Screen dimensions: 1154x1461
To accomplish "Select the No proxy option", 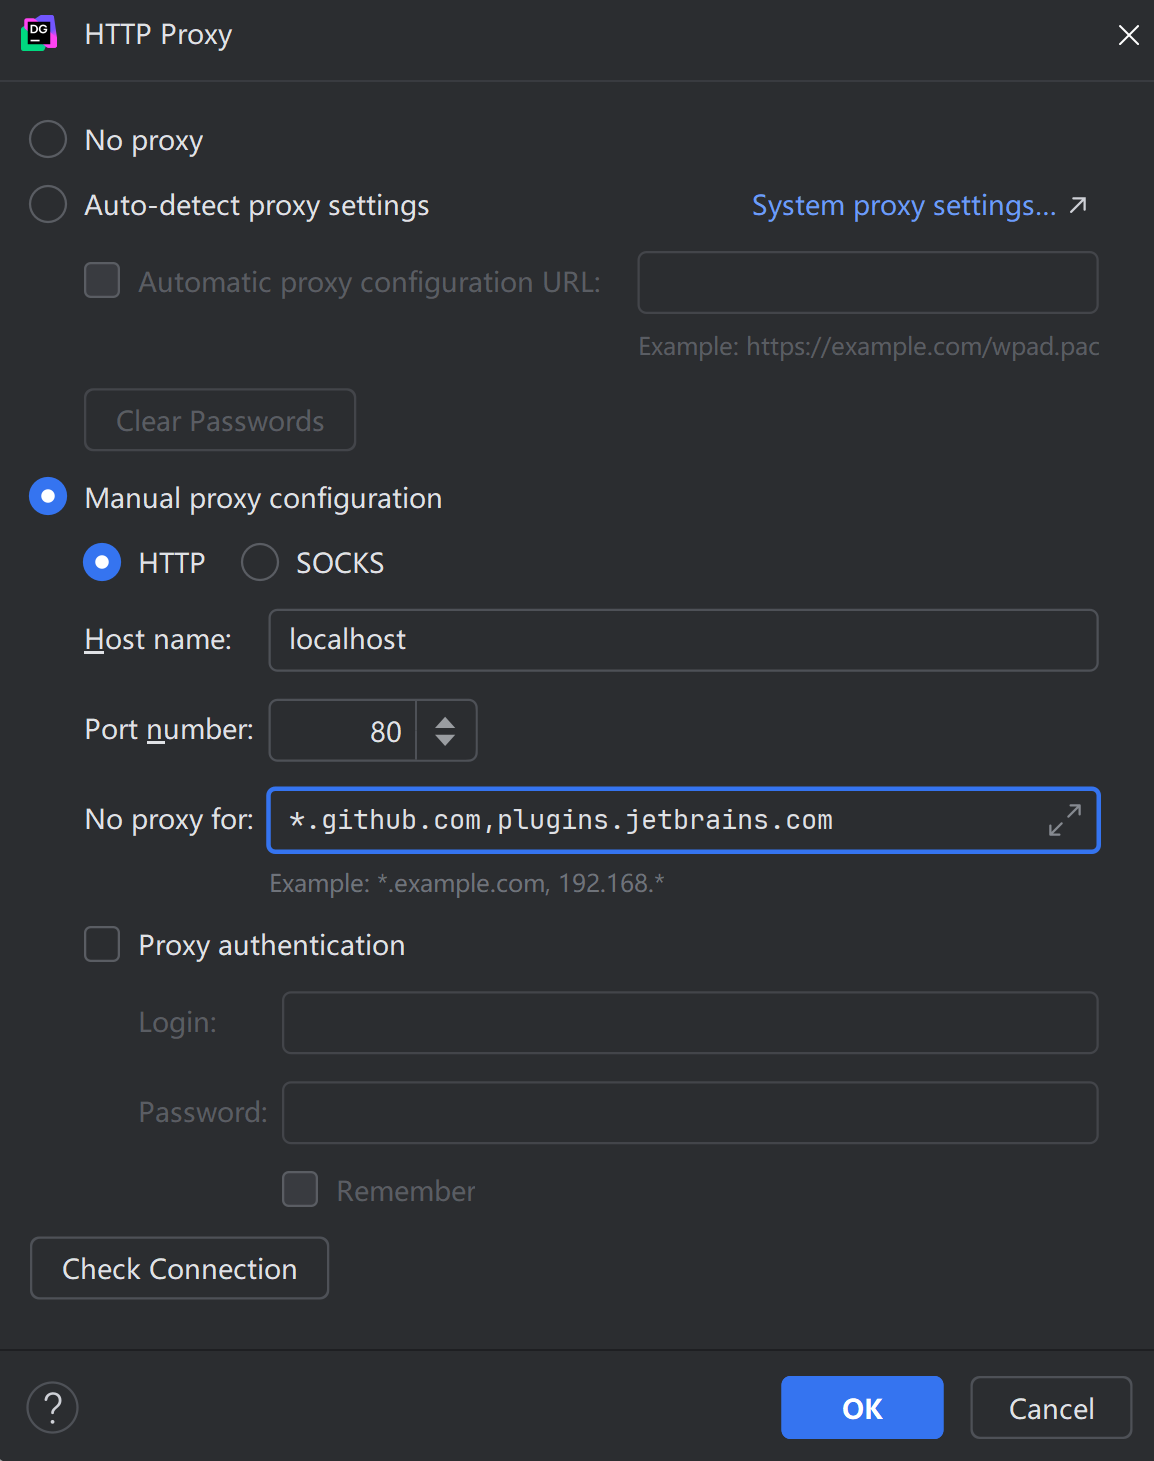I will pyautogui.click(x=48, y=140).
